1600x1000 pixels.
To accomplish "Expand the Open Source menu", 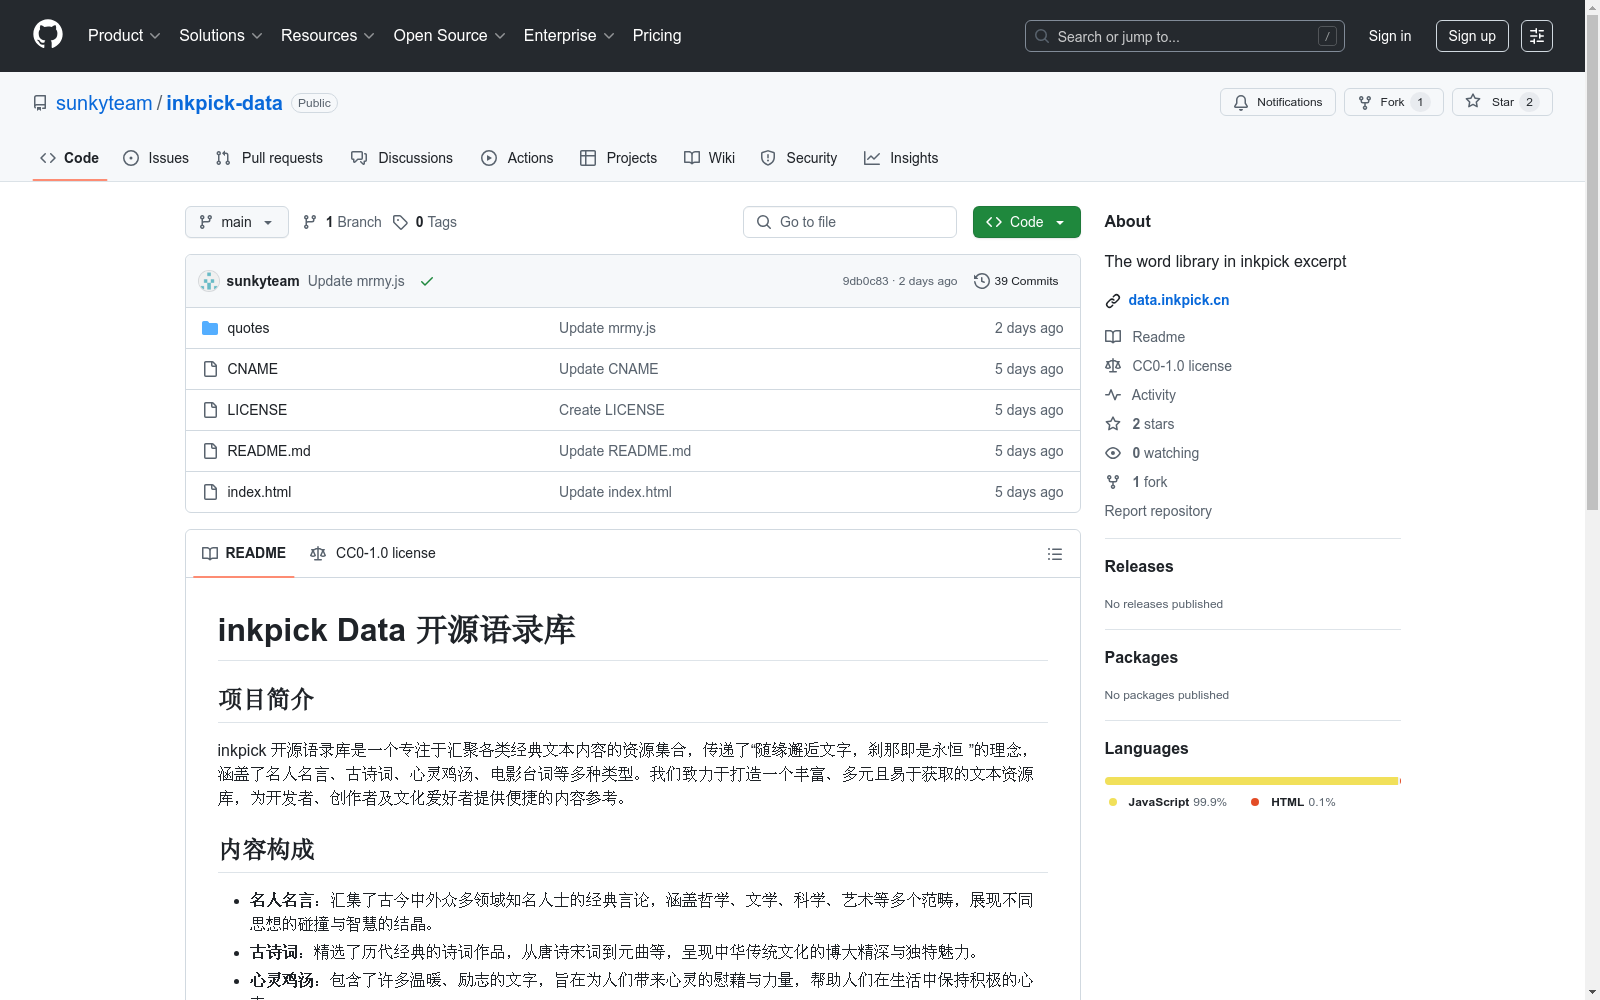I will click(450, 36).
